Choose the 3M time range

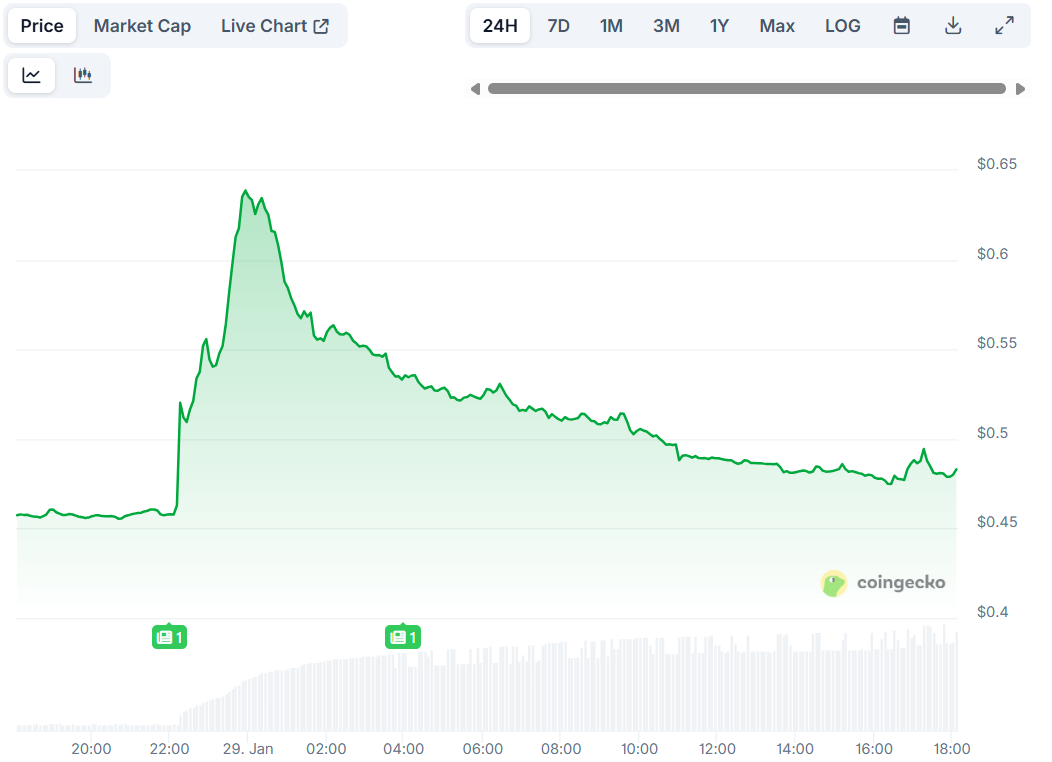666,26
